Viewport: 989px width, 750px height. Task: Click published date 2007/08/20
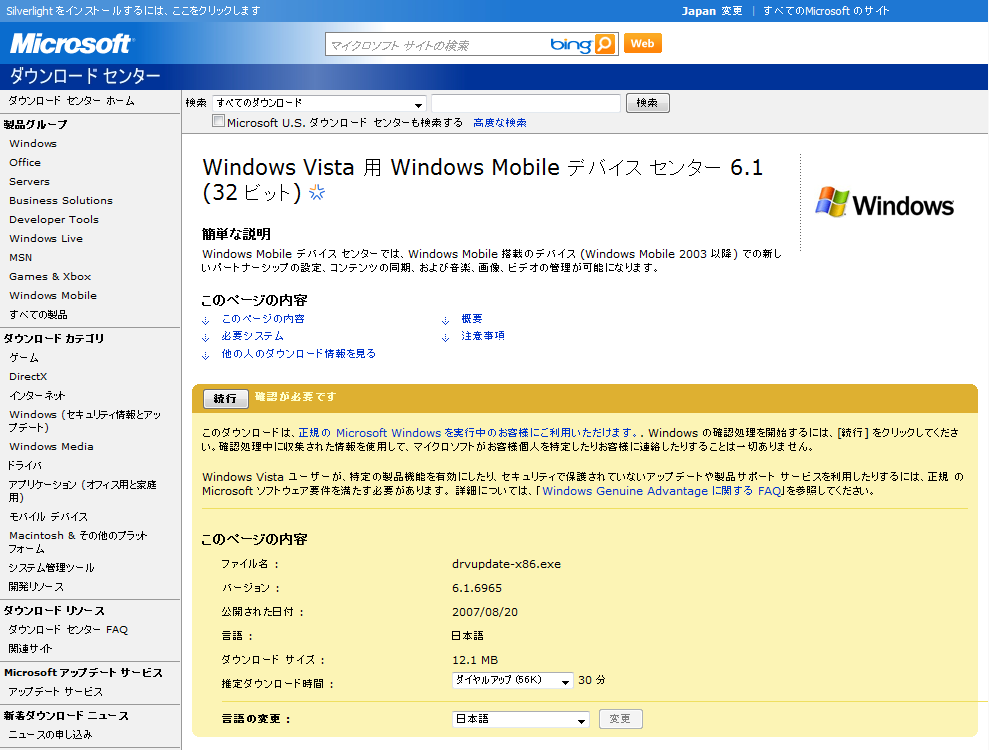pos(485,612)
